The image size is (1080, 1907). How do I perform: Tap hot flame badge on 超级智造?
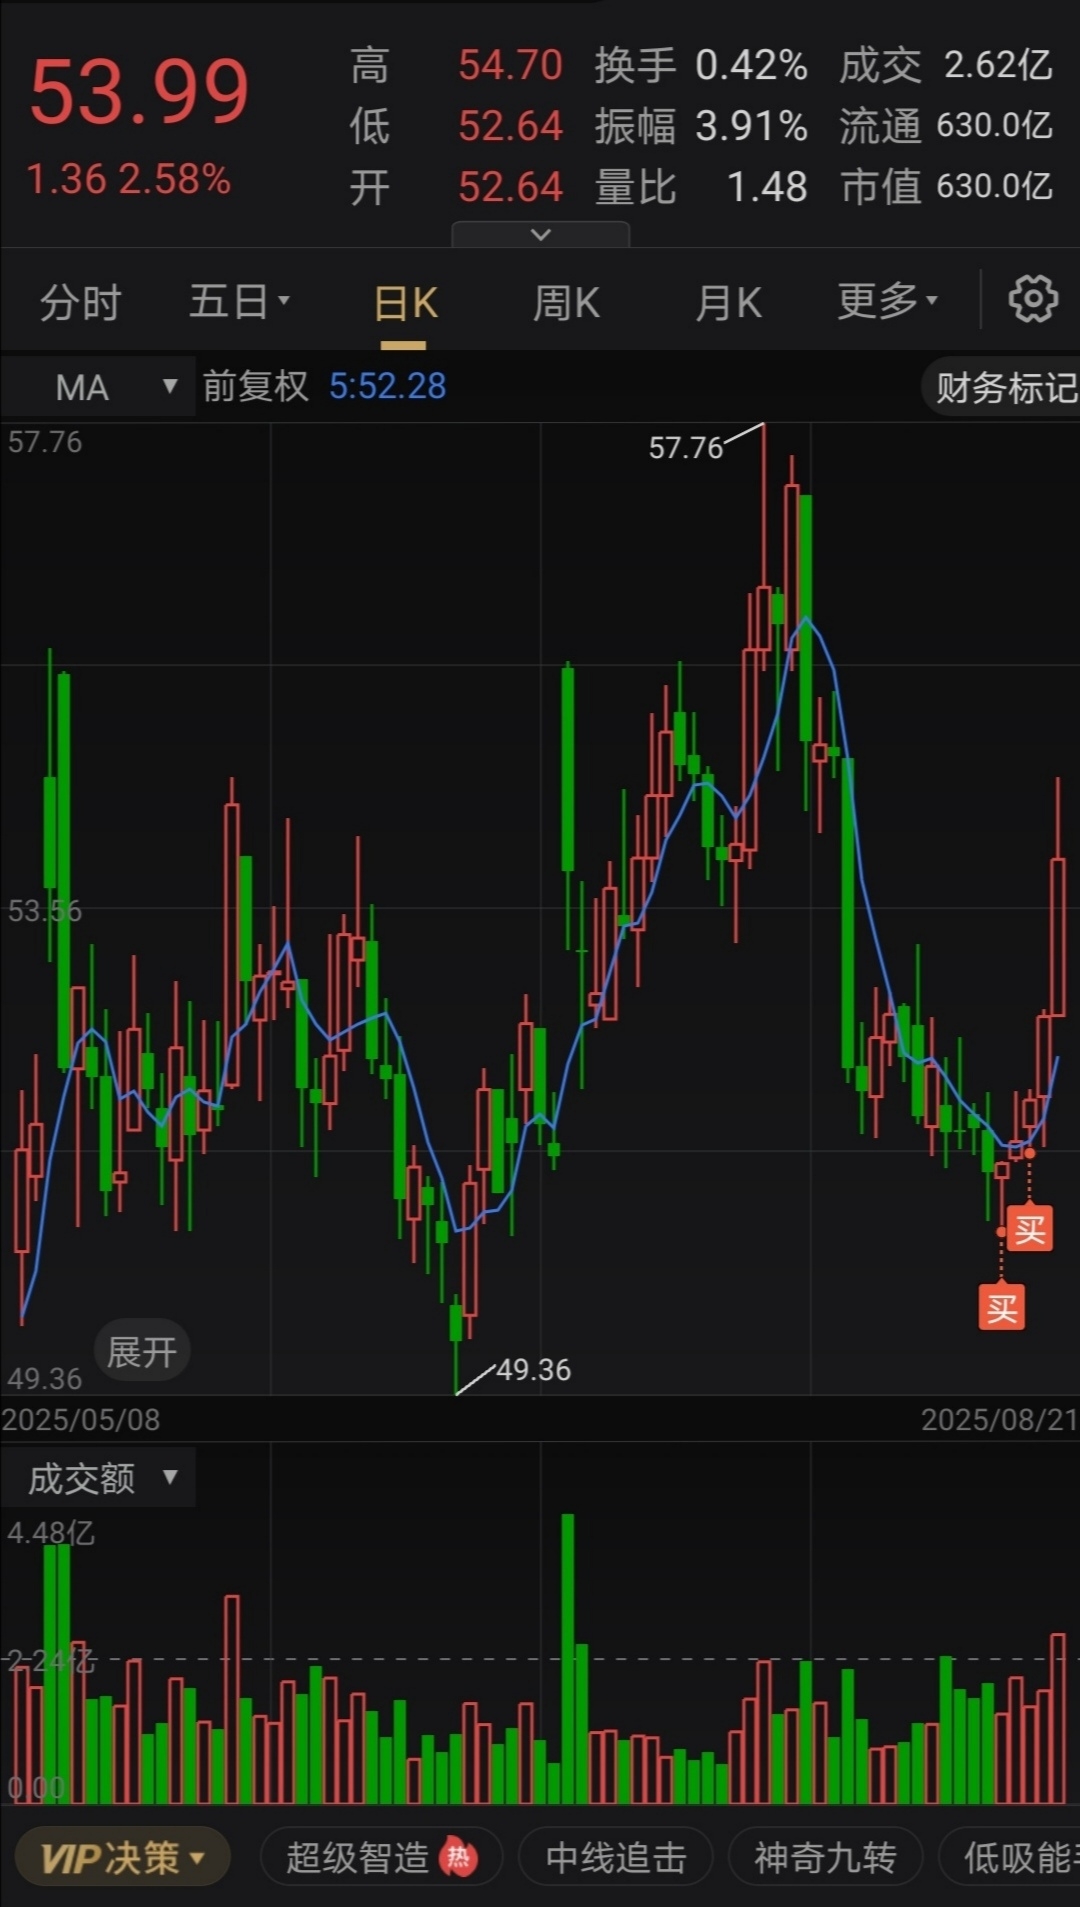459,1857
